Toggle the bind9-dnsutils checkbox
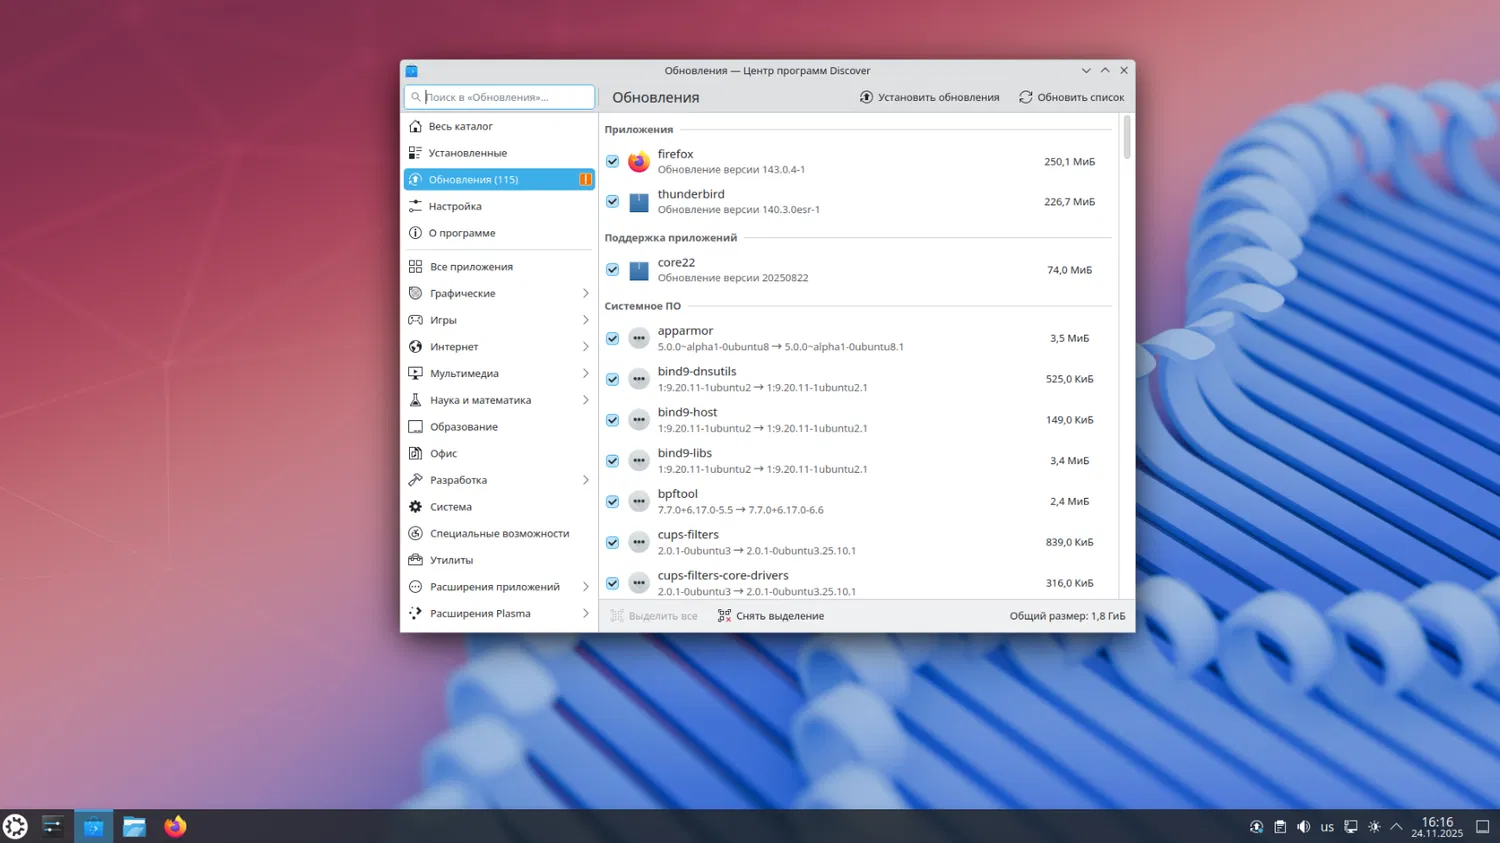Viewport: 1500px width, 843px height. [613, 380]
